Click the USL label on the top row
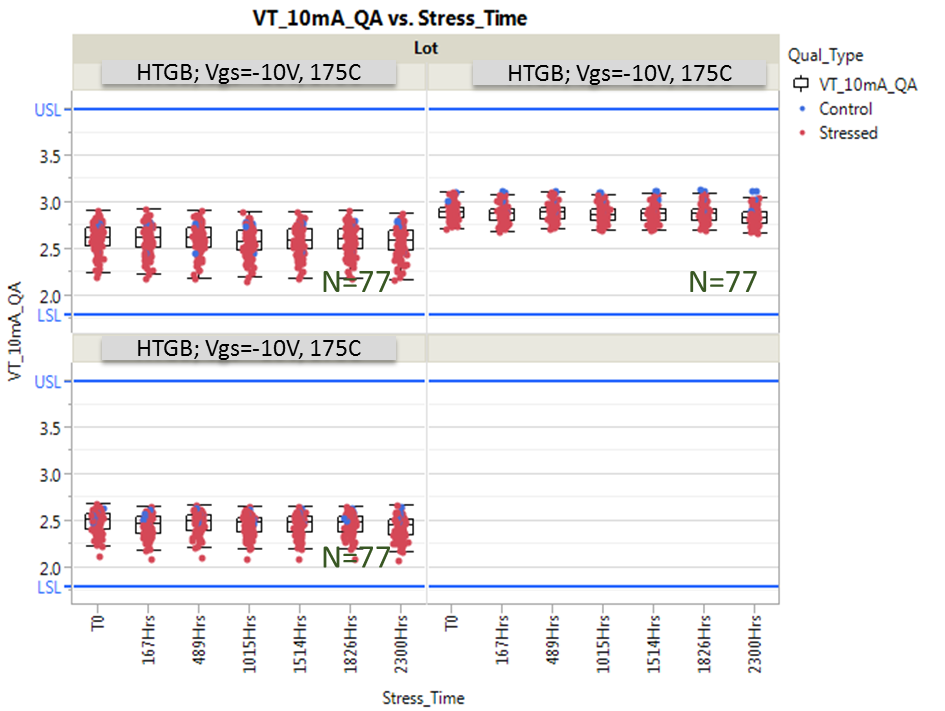Viewport: 945px width, 711px height. pyautogui.click(x=47, y=109)
